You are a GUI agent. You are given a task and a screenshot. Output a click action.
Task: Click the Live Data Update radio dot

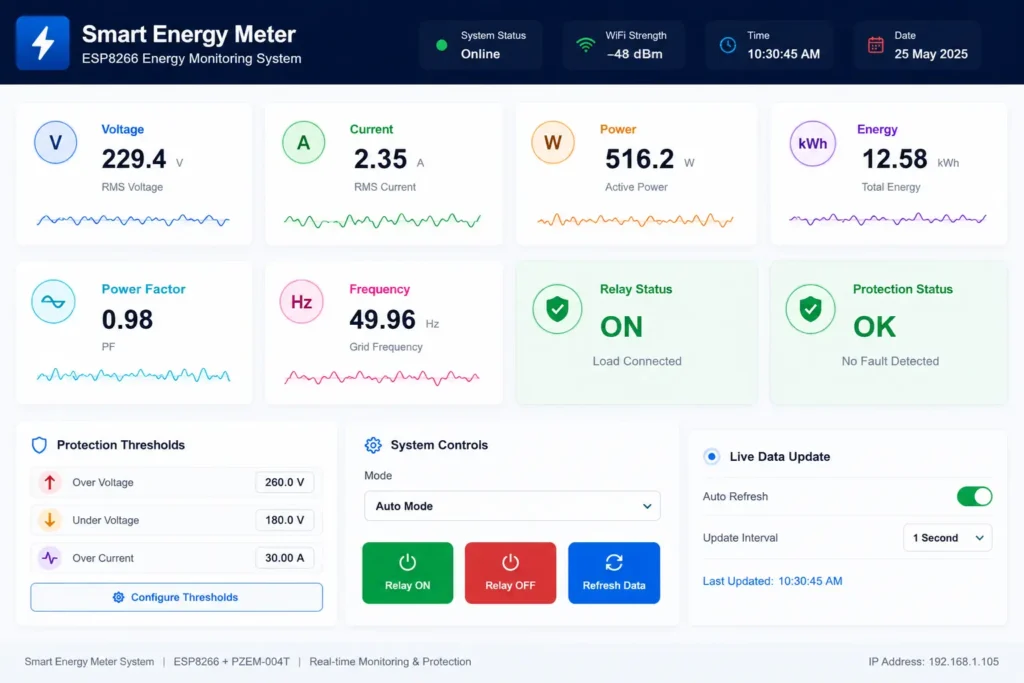712,456
